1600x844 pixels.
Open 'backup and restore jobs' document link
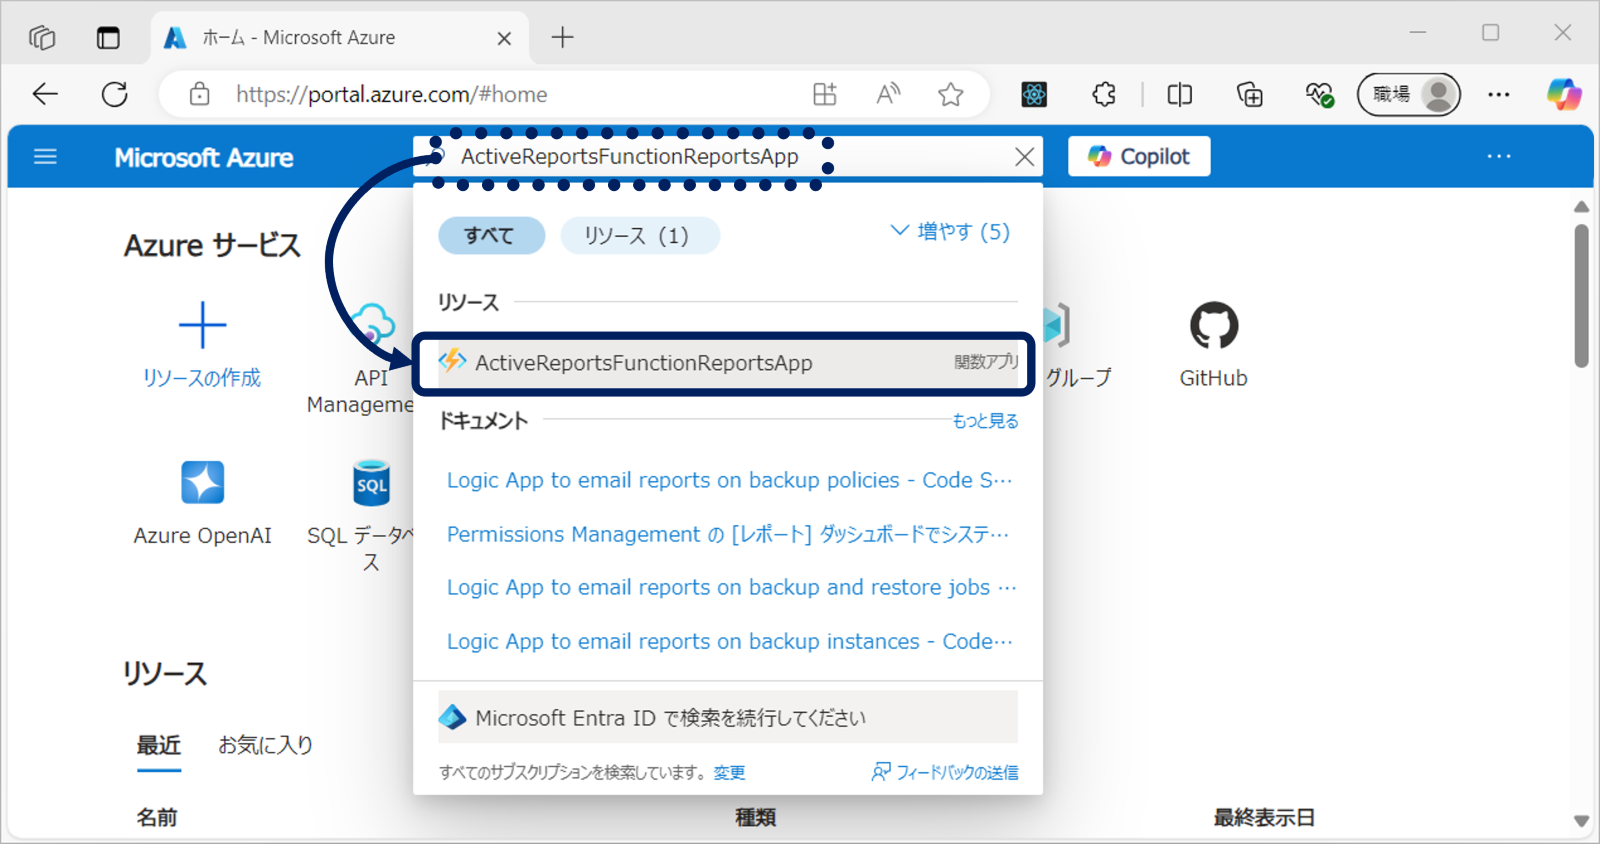731,587
